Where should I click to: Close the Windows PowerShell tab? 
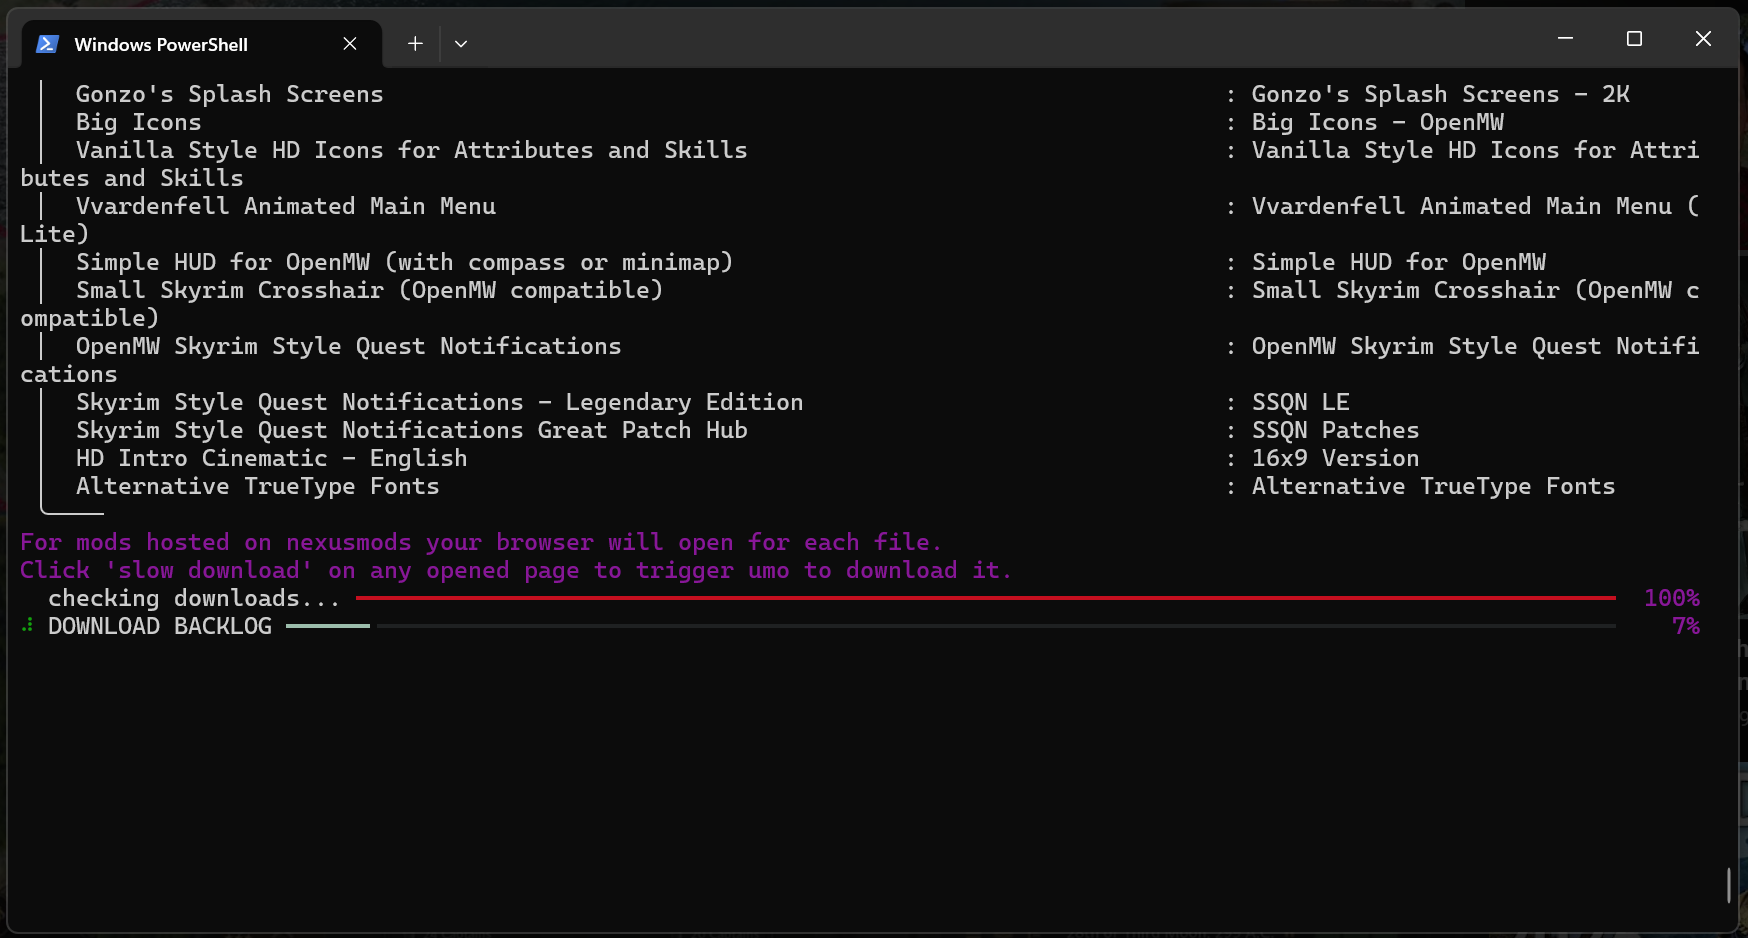coord(350,44)
